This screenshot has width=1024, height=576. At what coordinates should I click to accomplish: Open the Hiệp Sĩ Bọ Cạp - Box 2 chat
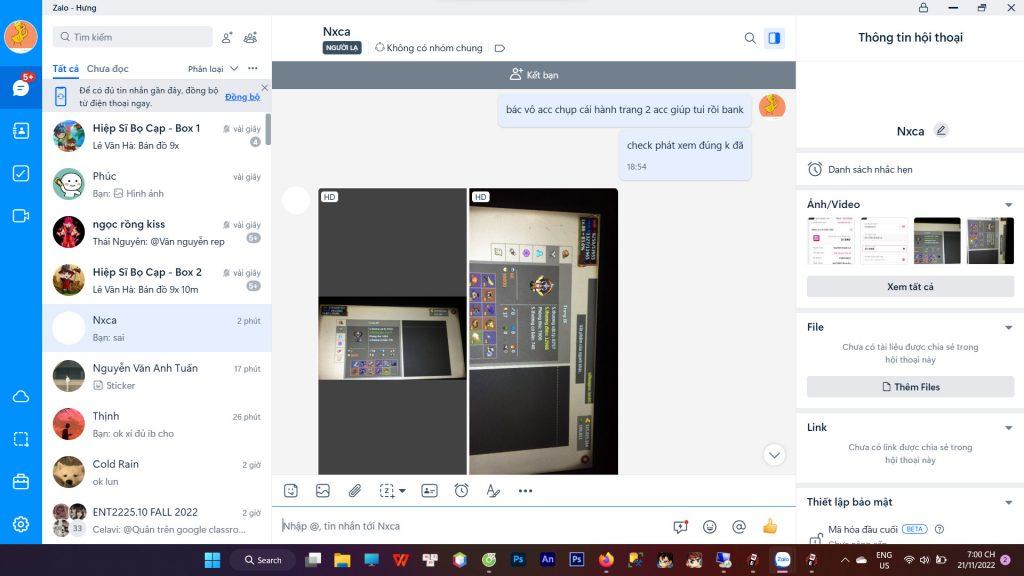[x=157, y=280]
